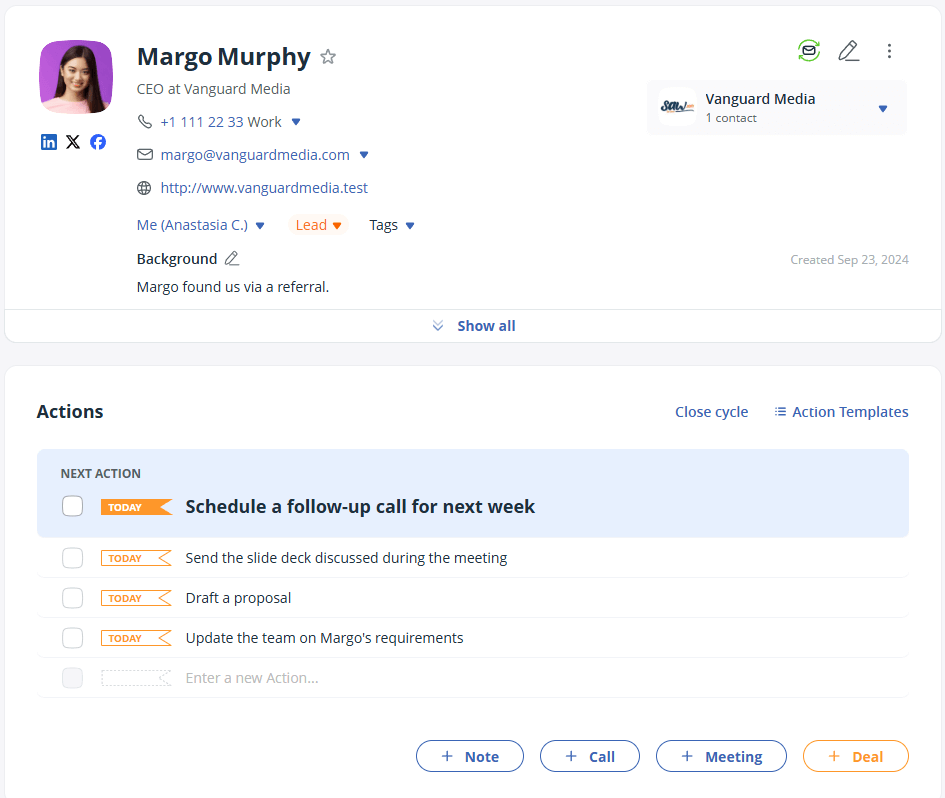Expand the Tags dropdown
Image resolution: width=945 pixels, height=798 pixels.
[x=391, y=224]
